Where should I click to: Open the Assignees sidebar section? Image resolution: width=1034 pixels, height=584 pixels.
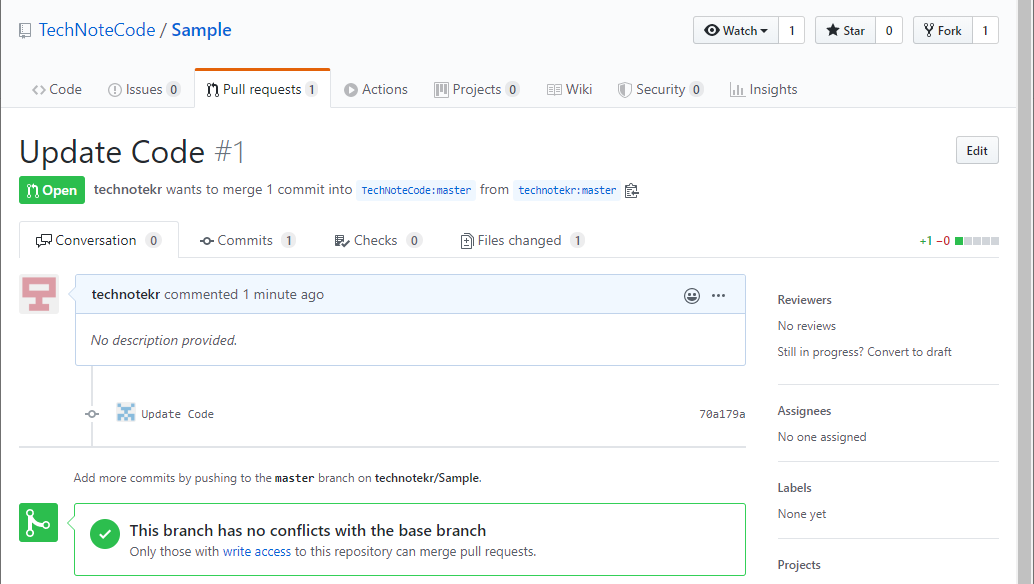[804, 411]
